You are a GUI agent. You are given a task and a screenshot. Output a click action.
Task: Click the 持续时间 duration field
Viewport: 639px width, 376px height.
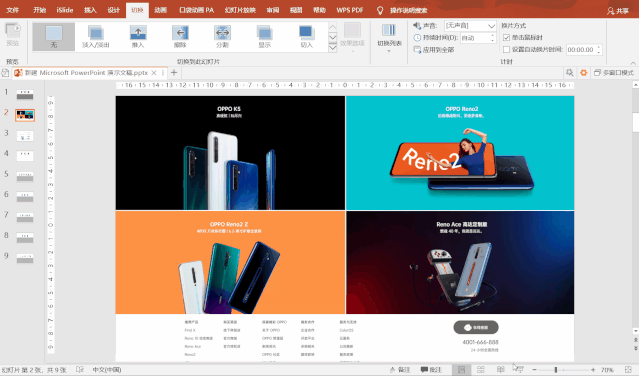click(x=474, y=38)
